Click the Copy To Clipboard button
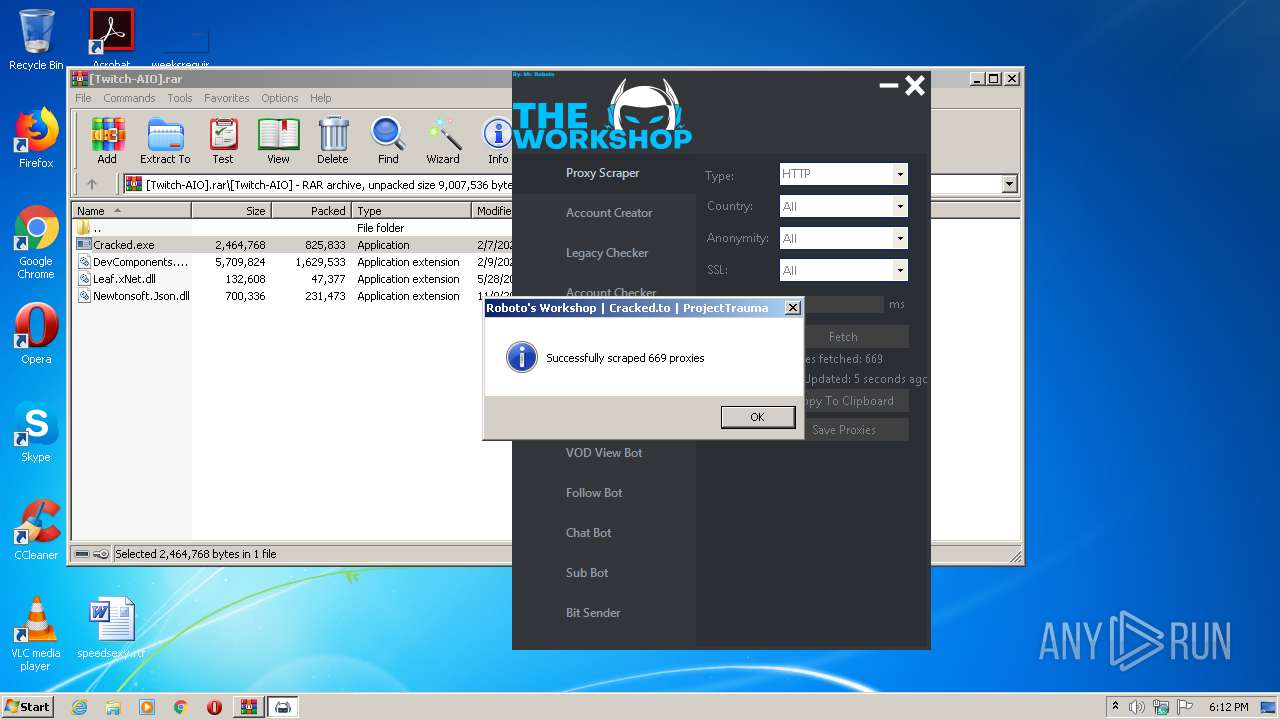 (x=855, y=401)
